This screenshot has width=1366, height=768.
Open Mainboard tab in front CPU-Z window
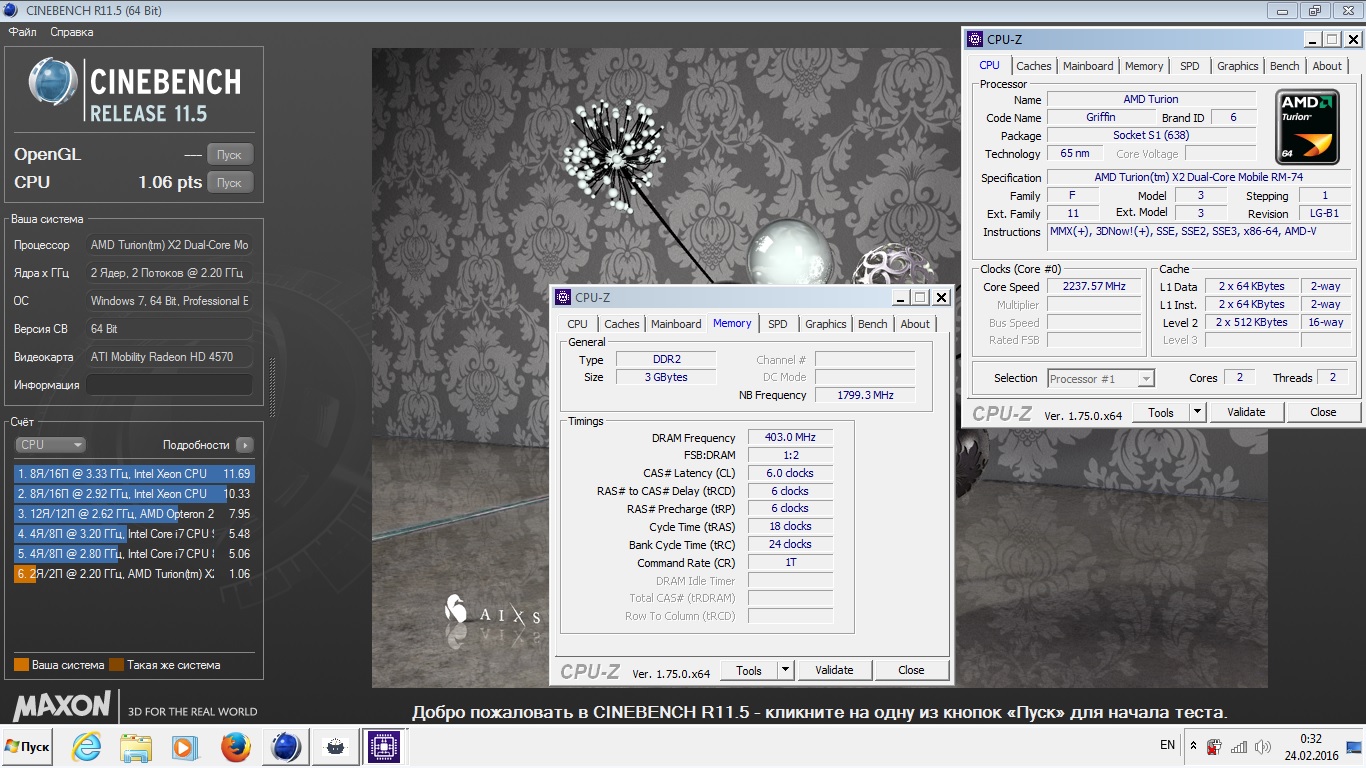tap(676, 324)
